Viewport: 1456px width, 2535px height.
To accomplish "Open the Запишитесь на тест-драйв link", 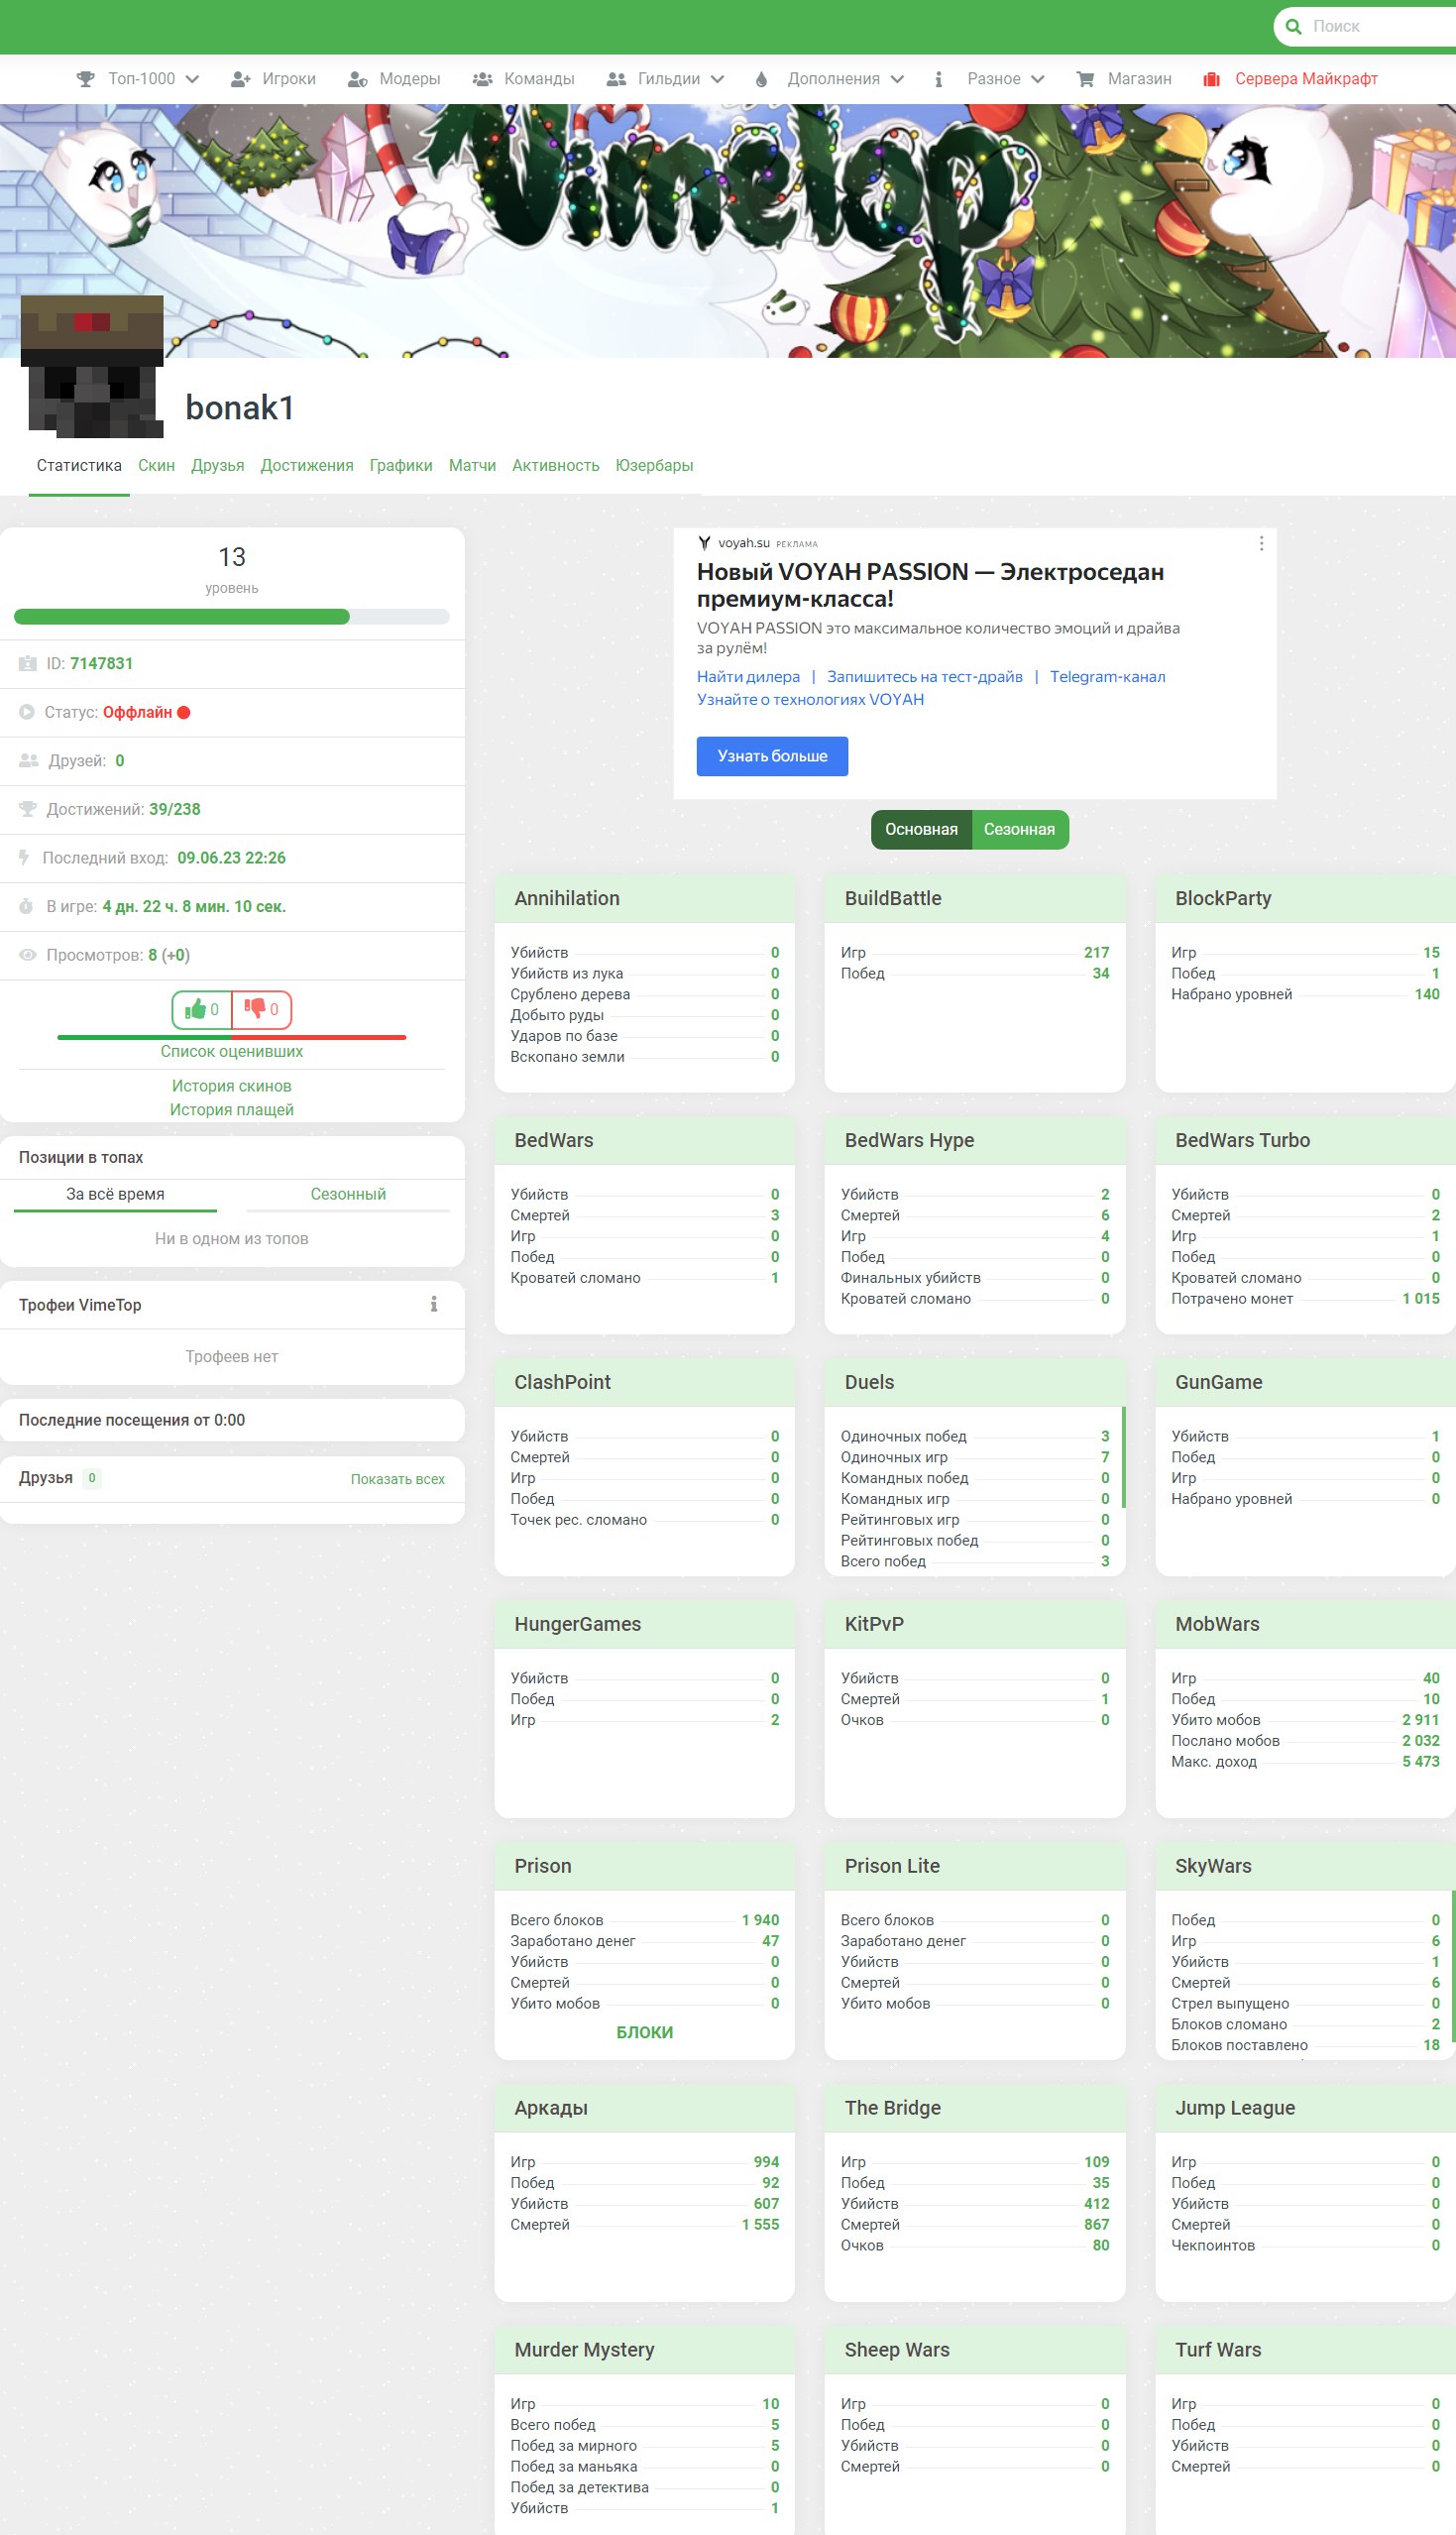I will point(925,677).
